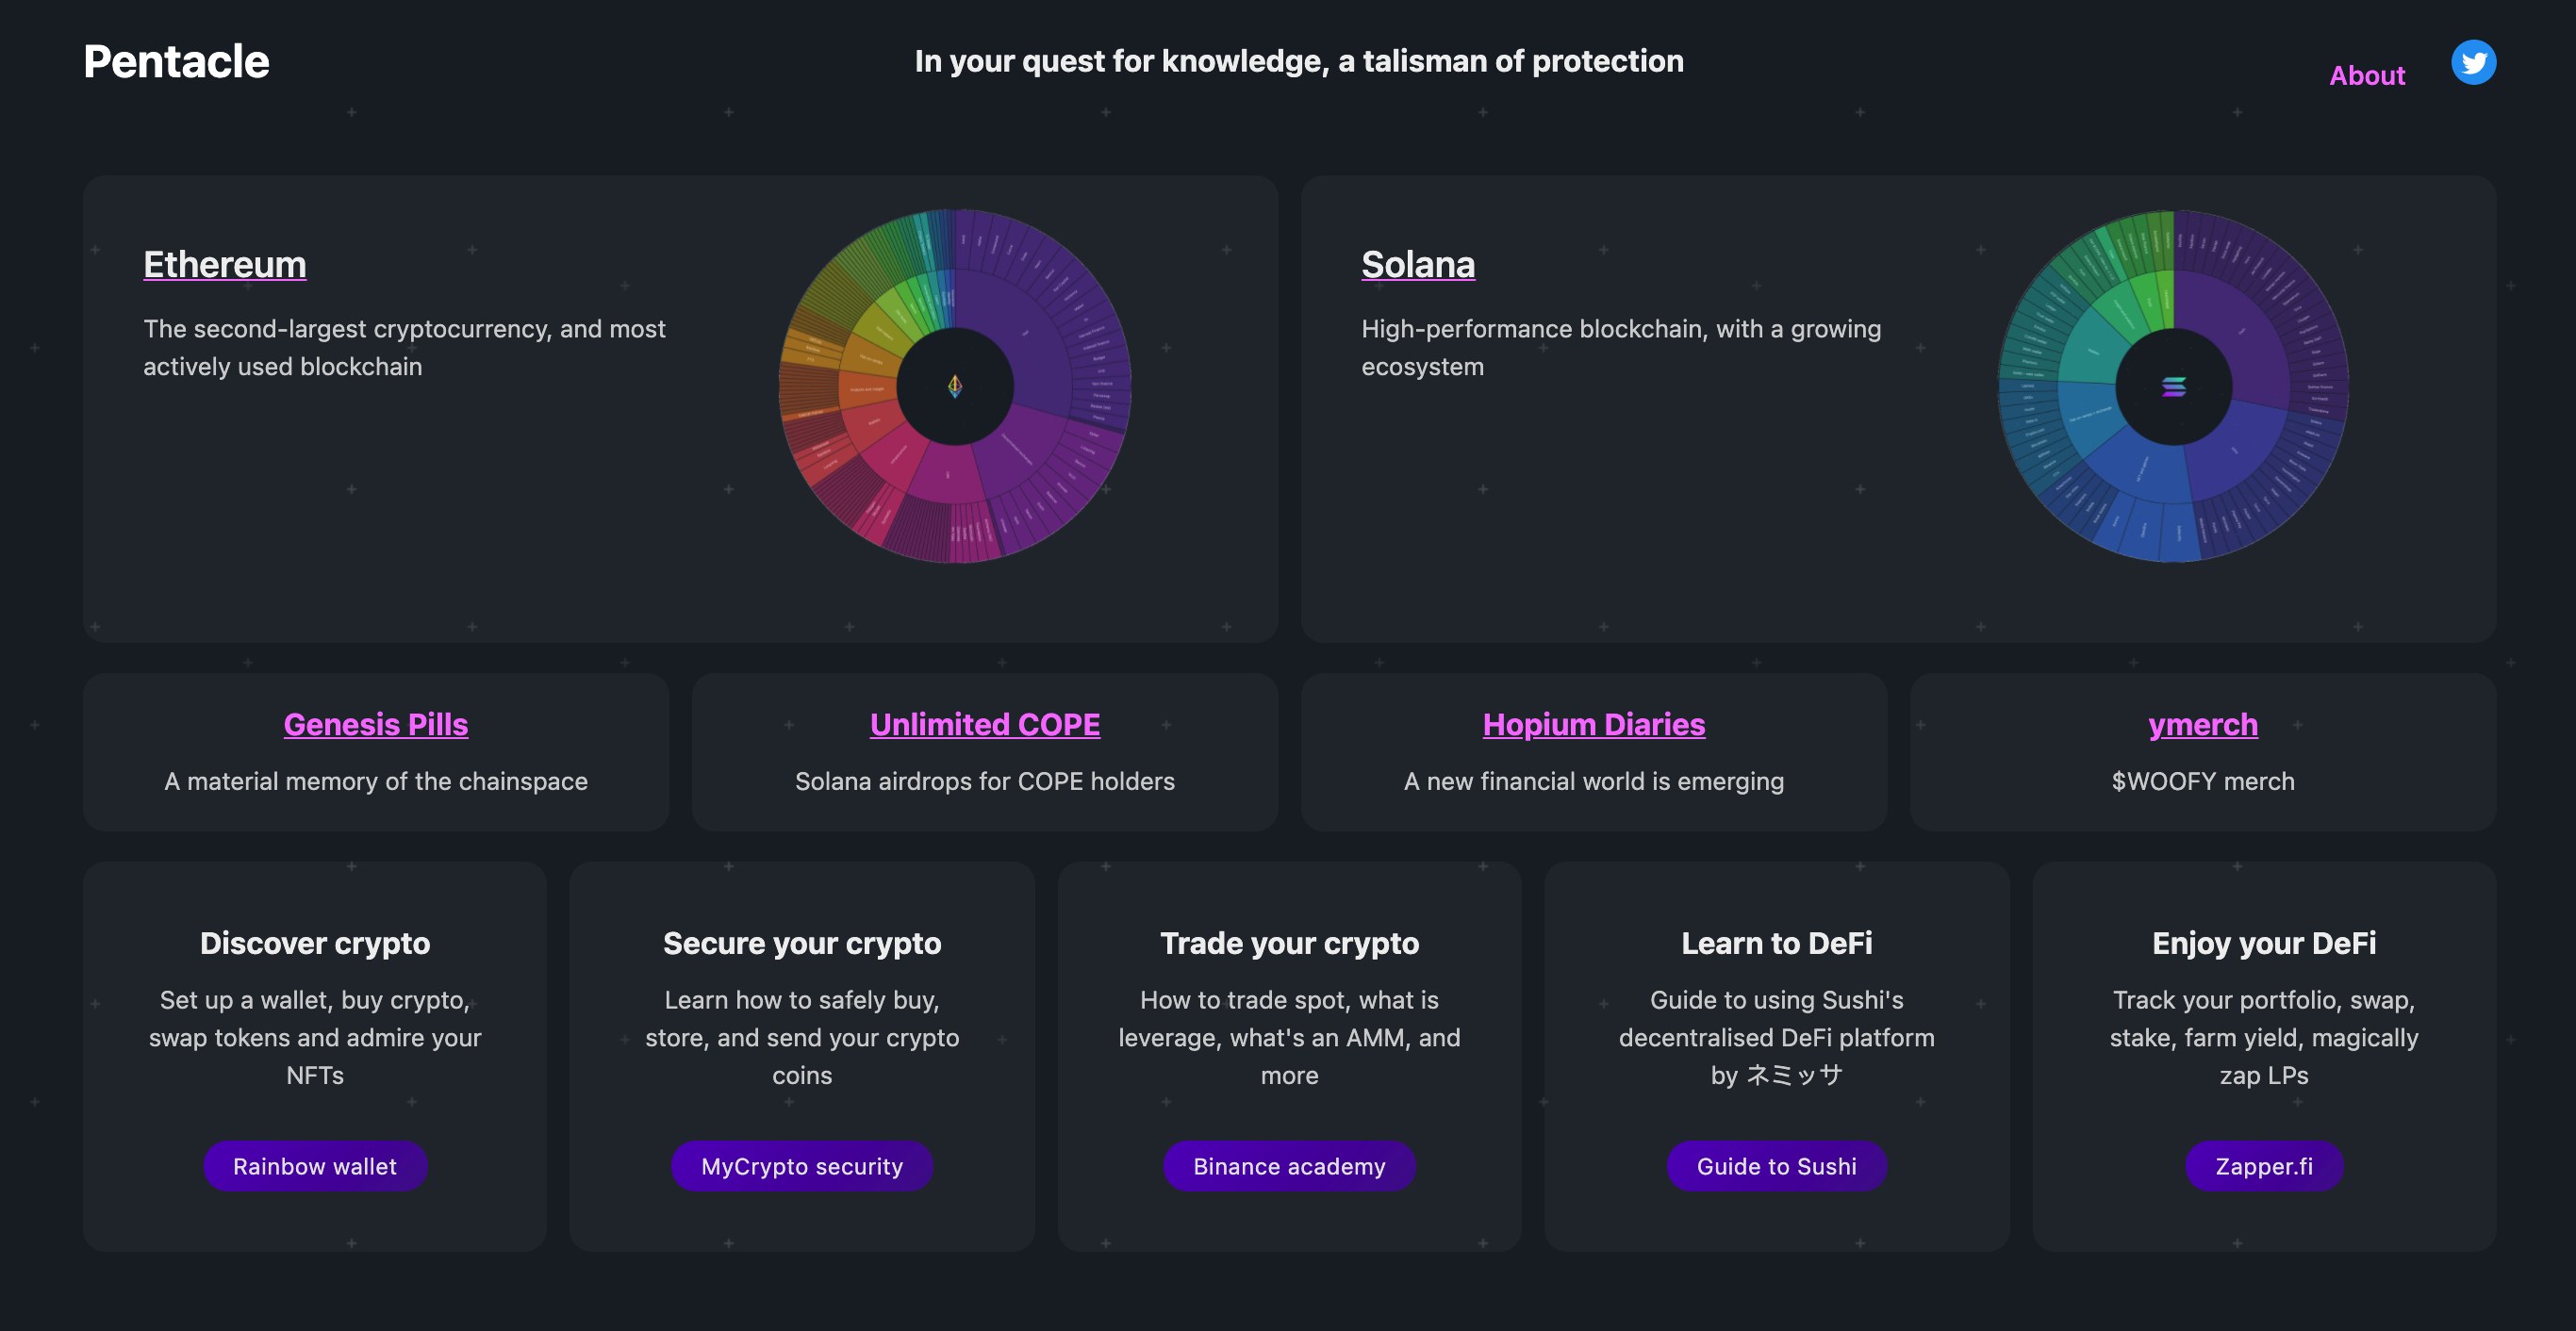2576x1331 pixels.
Task: Open the Solana link
Action: [1418, 264]
